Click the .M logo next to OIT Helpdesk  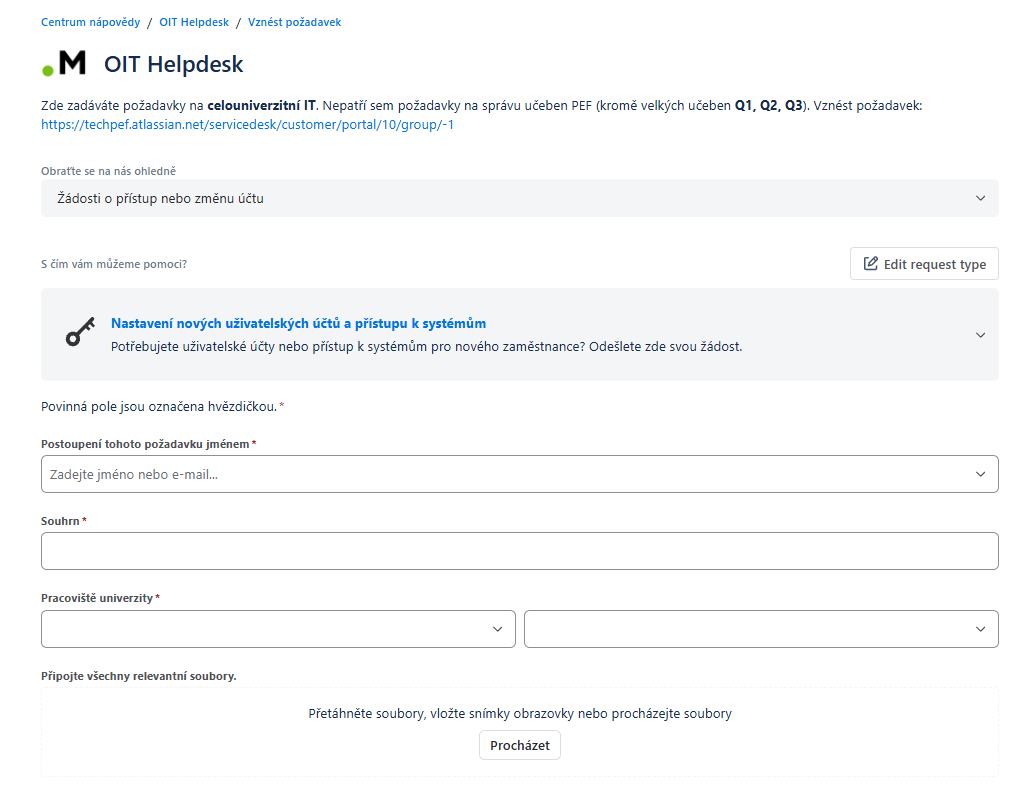pos(63,63)
